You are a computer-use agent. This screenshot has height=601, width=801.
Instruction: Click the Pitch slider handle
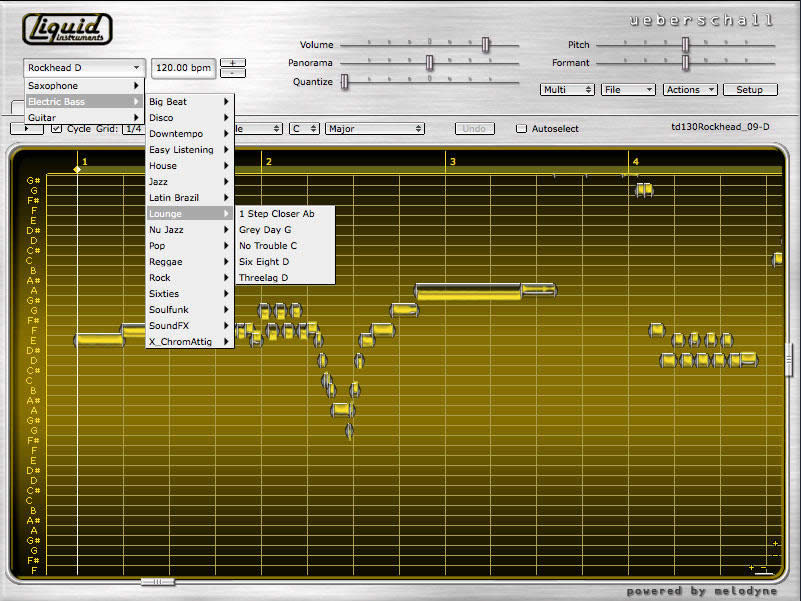(686, 45)
